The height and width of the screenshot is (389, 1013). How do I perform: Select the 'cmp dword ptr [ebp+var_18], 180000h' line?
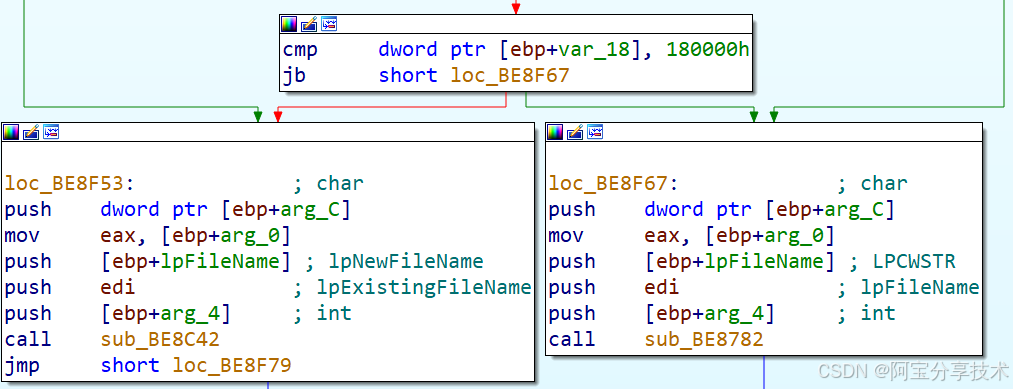click(x=516, y=50)
